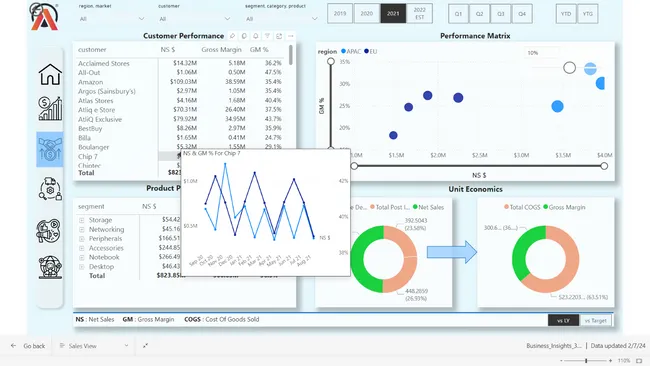This screenshot has width=650, height=366.
Task: Click the Total COGS legend entry
Action: click(522, 207)
